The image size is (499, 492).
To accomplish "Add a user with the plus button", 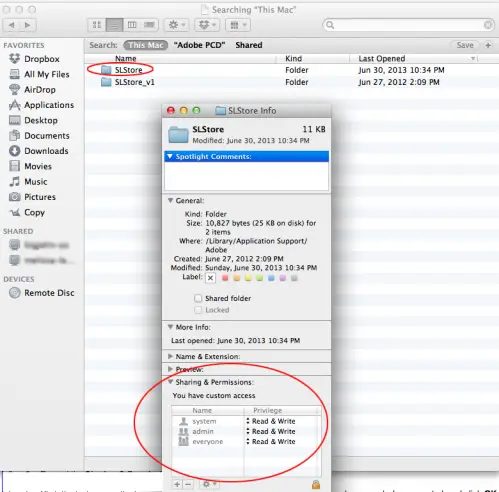I will click(x=177, y=484).
